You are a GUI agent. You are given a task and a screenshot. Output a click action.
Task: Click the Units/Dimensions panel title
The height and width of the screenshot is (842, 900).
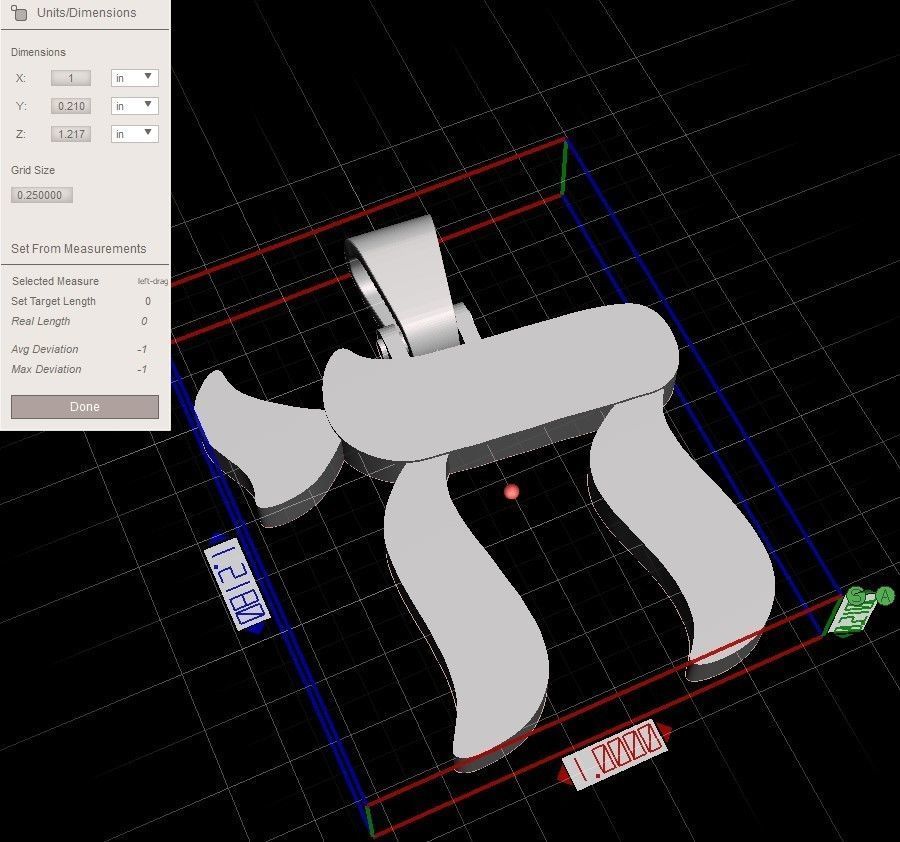86,13
